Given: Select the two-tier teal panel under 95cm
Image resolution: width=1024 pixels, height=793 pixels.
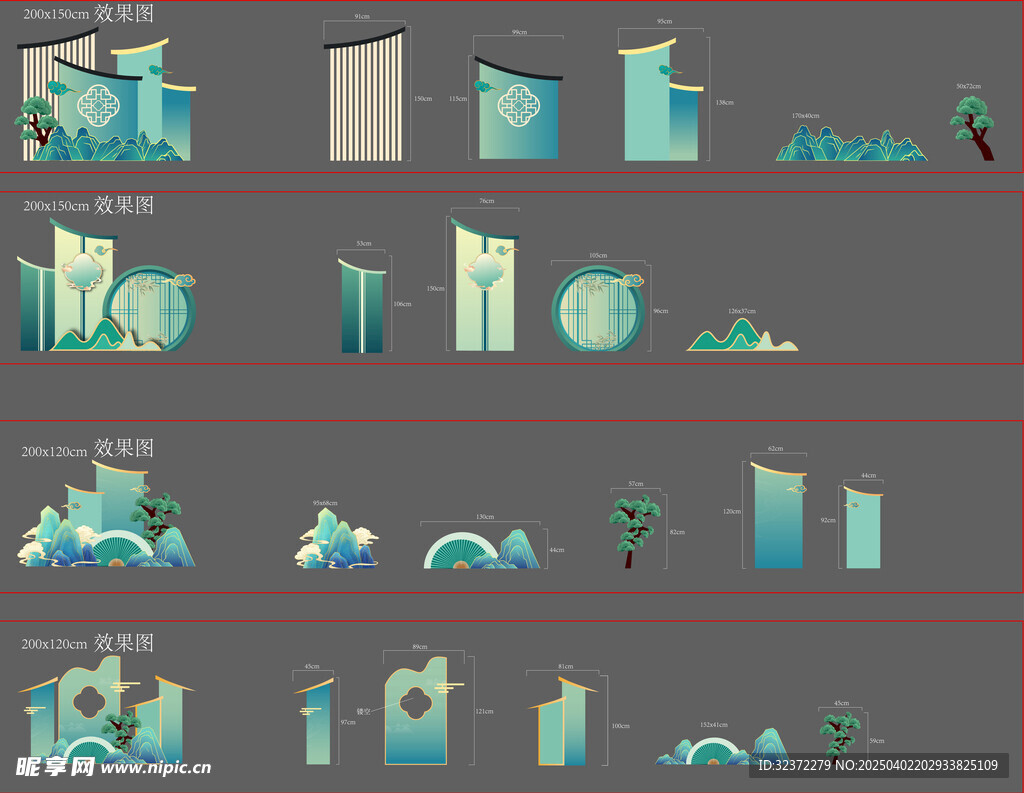Looking at the screenshot, I should pos(661,100).
